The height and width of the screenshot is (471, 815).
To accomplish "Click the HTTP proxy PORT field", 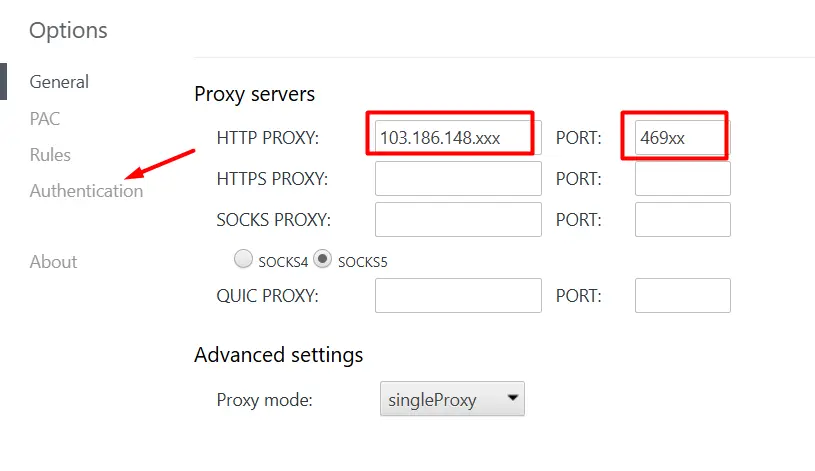I will tap(682, 138).
